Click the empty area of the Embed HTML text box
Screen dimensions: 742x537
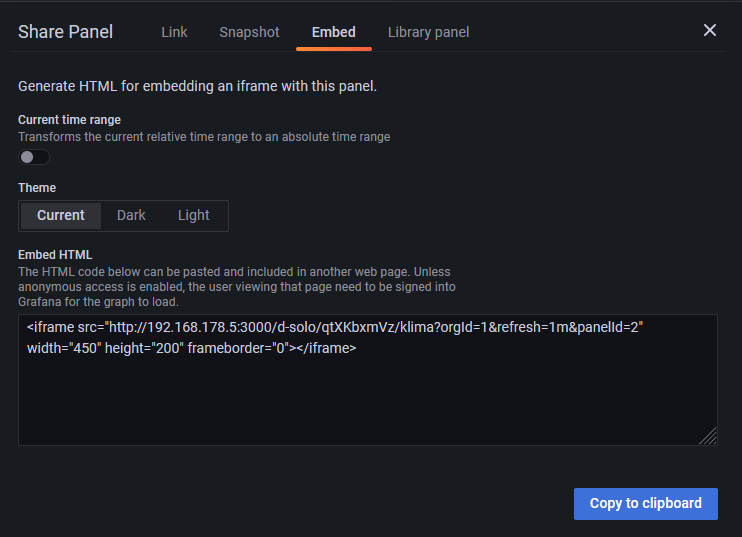[367, 400]
